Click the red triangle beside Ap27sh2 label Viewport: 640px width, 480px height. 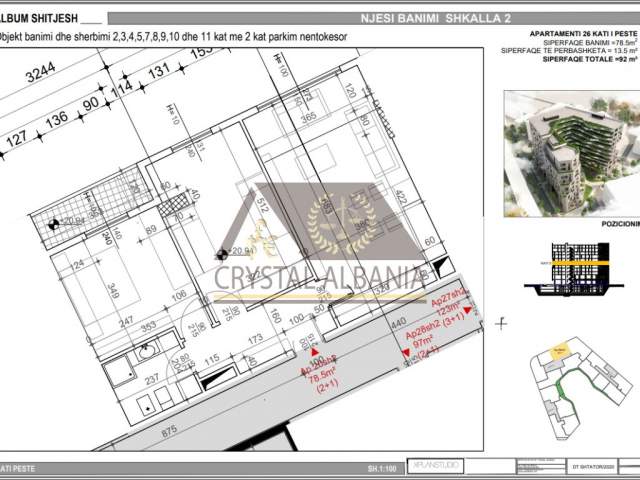468,311
